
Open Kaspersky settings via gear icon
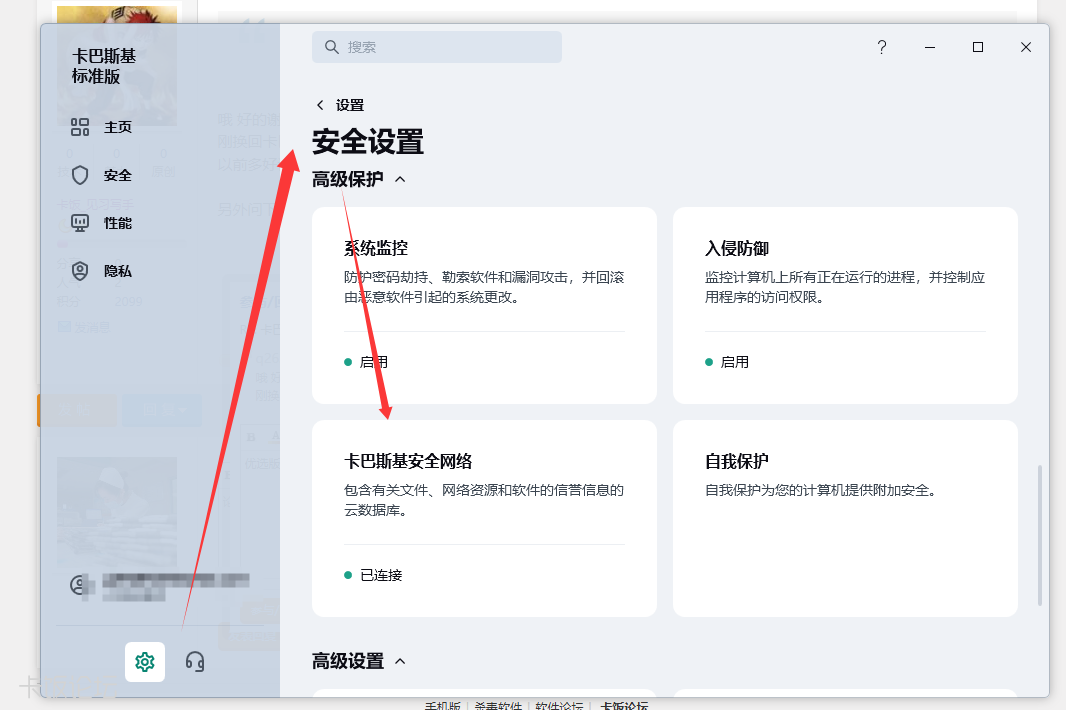144,662
